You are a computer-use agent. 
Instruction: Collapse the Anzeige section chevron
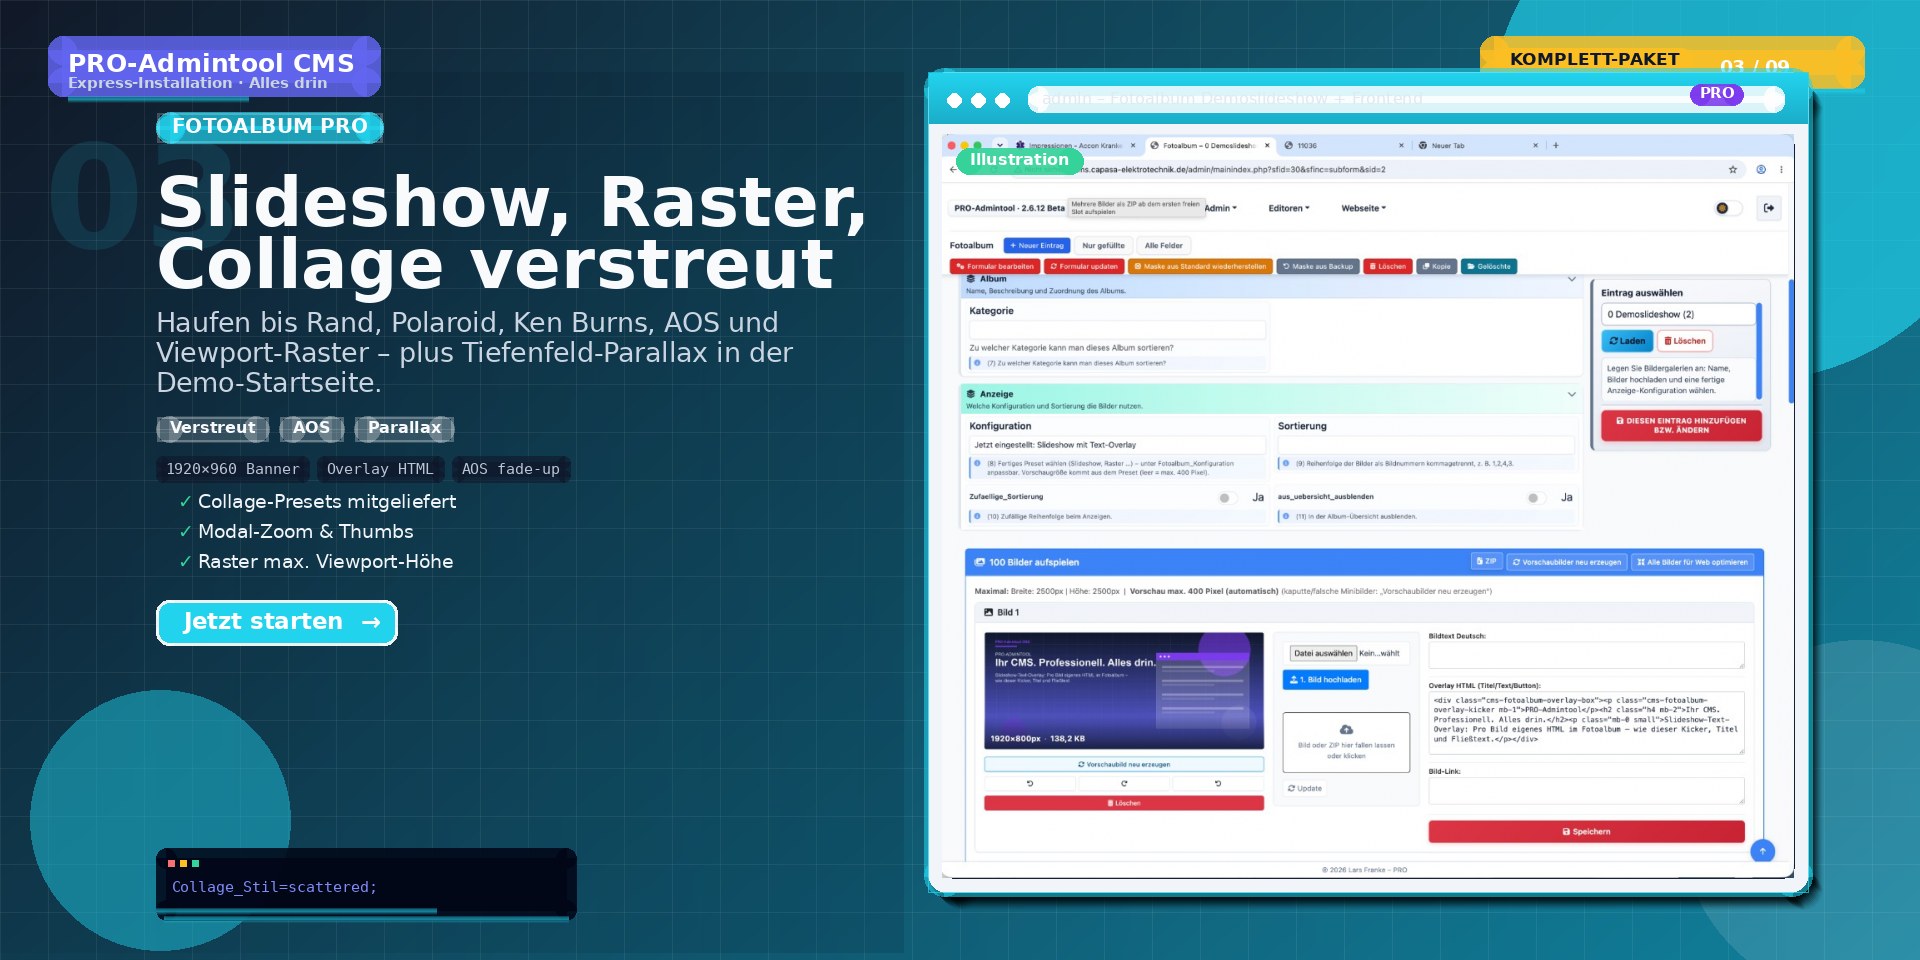point(1572,394)
